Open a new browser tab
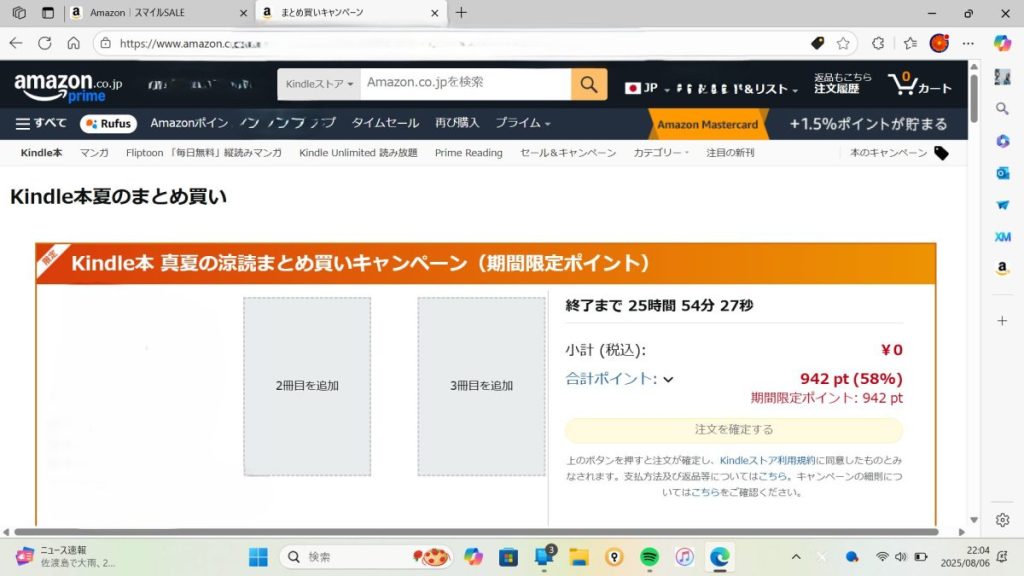This screenshot has height=576, width=1024. click(x=461, y=12)
